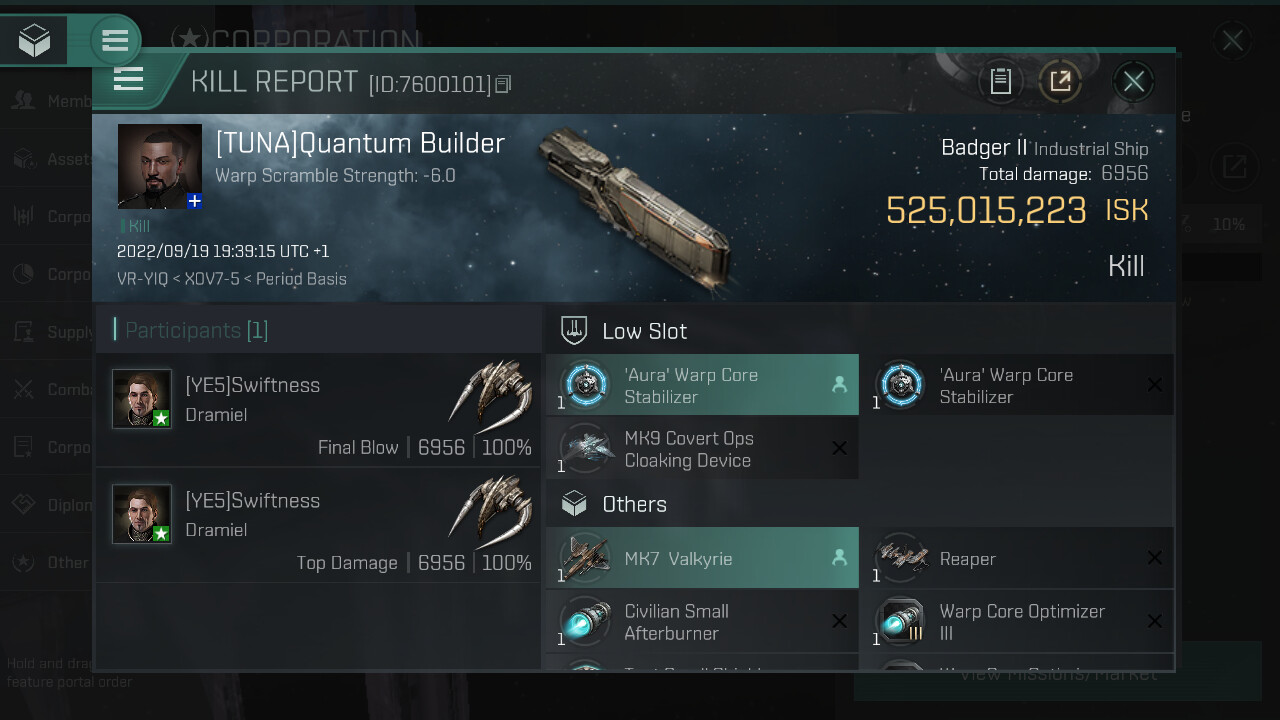
Task: Close the Kill Report window
Action: (x=1133, y=81)
